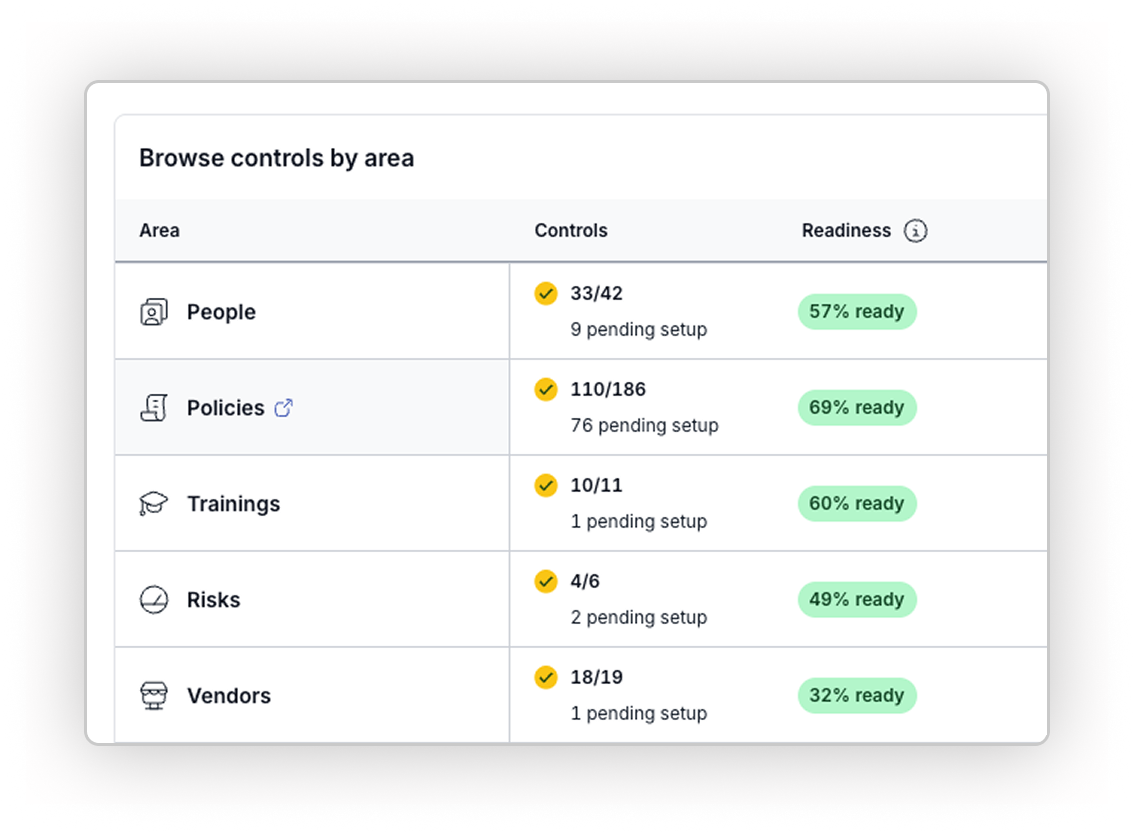Click the yellow checkmark beside 10/11
Screen dimensions: 1134x834
pyautogui.click(x=546, y=485)
